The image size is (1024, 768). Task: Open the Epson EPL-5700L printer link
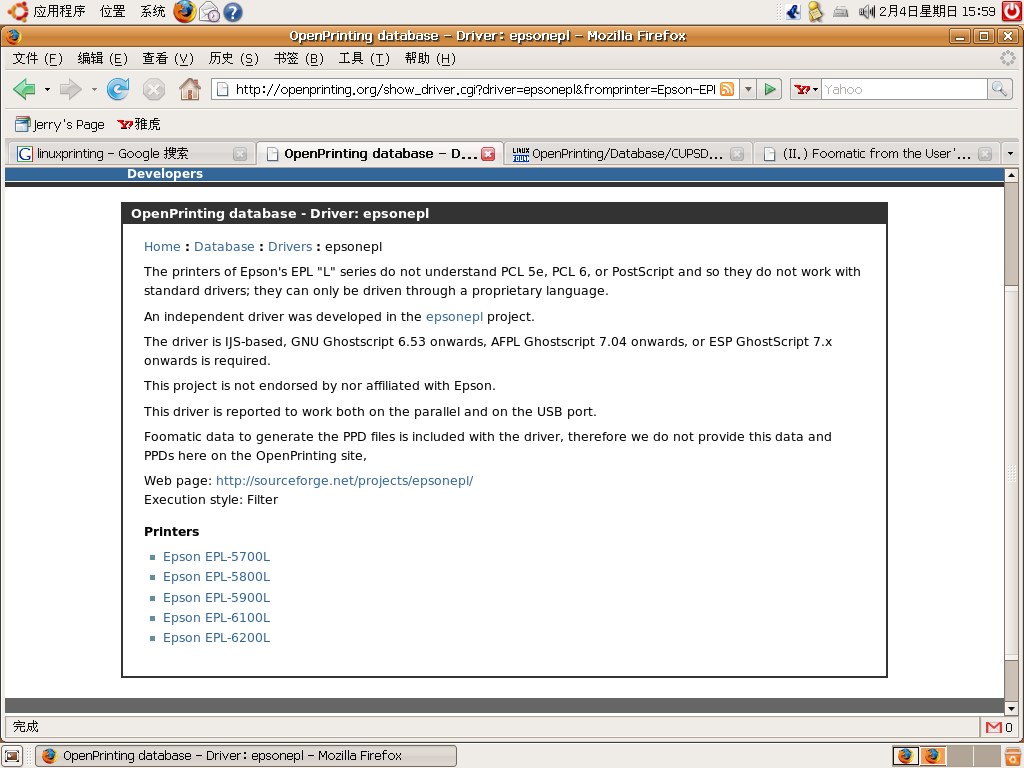(216, 557)
